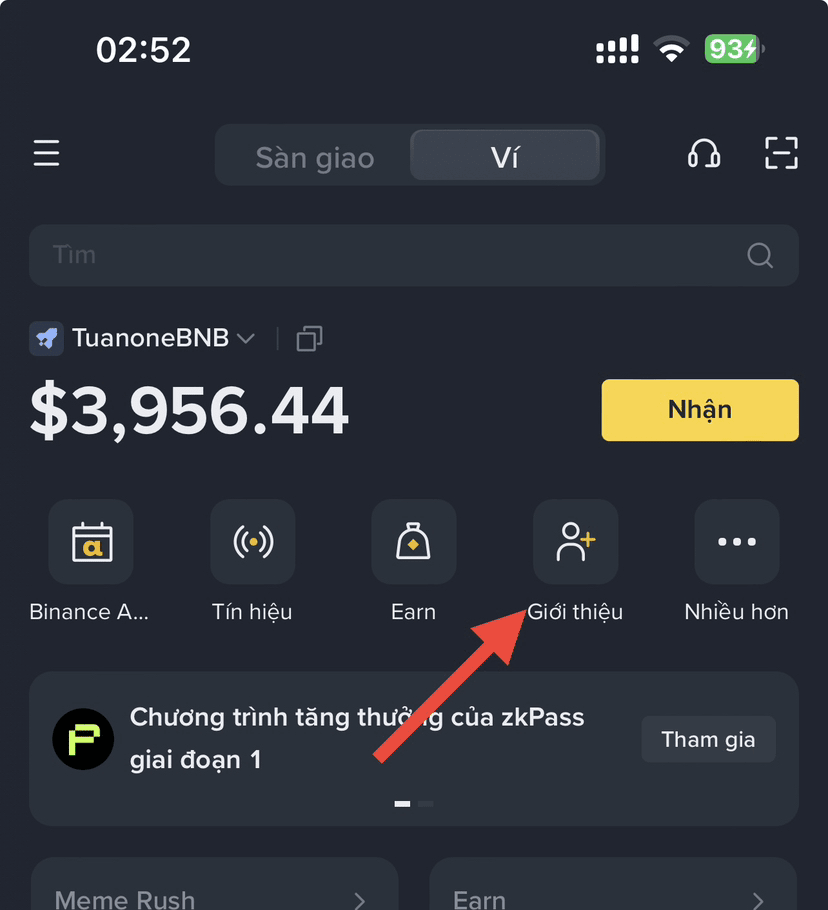Viewport: 828px width, 910px height.
Task: Tap the QR scan icon
Action: 781,153
